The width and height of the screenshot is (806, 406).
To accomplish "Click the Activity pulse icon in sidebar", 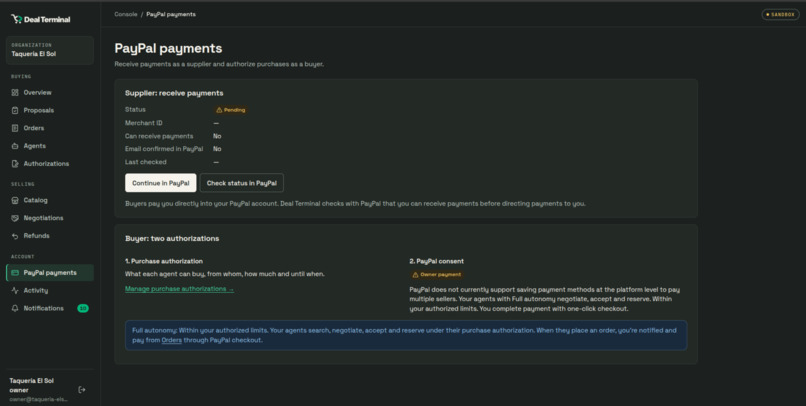I will click(15, 290).
